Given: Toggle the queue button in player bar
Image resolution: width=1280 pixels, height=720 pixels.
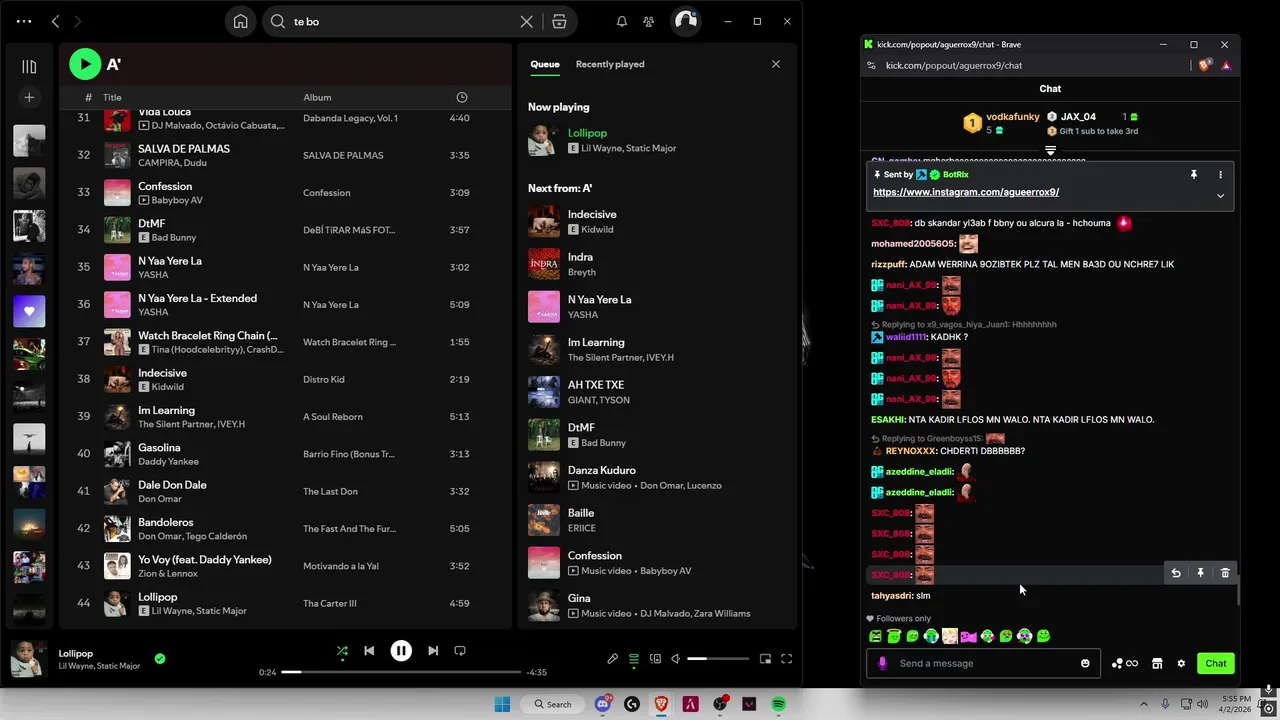Looking at the screenshot, I should click(x=633, y=659).
